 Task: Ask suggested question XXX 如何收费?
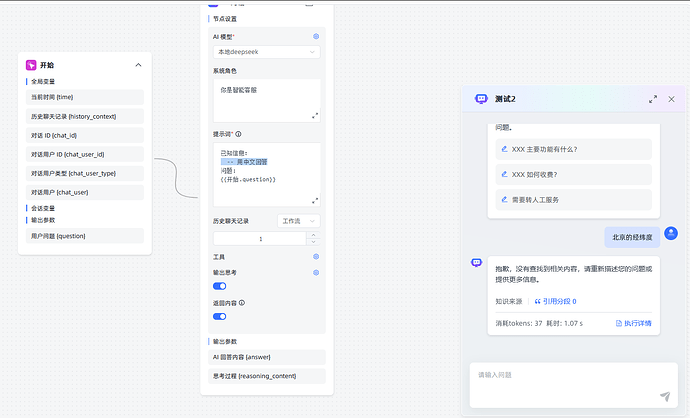click(x=573, y=175)
